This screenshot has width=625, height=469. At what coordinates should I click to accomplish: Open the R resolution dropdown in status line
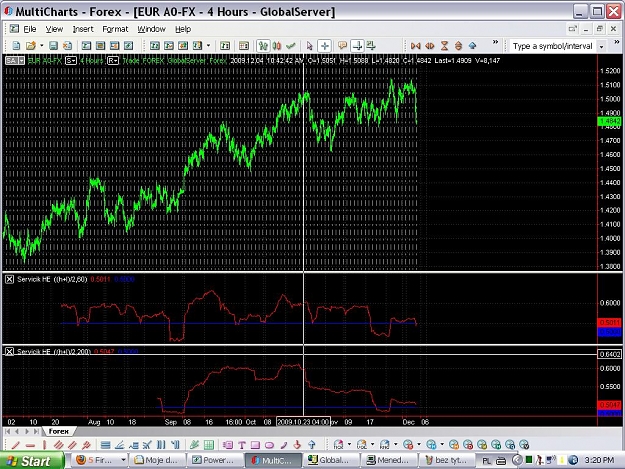pos(113,61)
